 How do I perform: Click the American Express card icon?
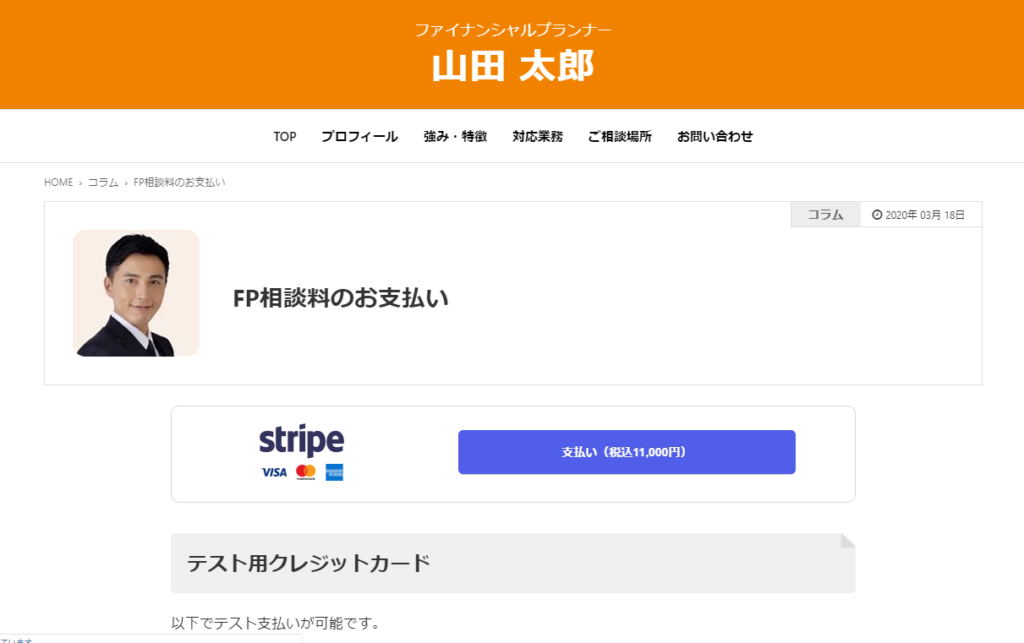click(334, 472)
